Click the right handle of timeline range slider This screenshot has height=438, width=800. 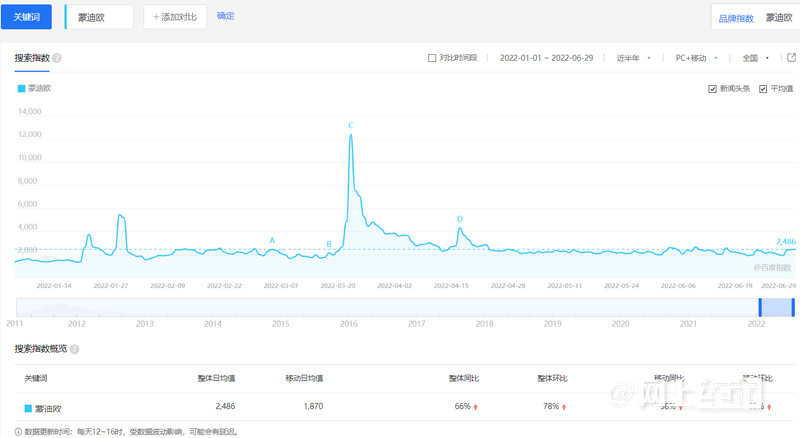pos(793,307)
